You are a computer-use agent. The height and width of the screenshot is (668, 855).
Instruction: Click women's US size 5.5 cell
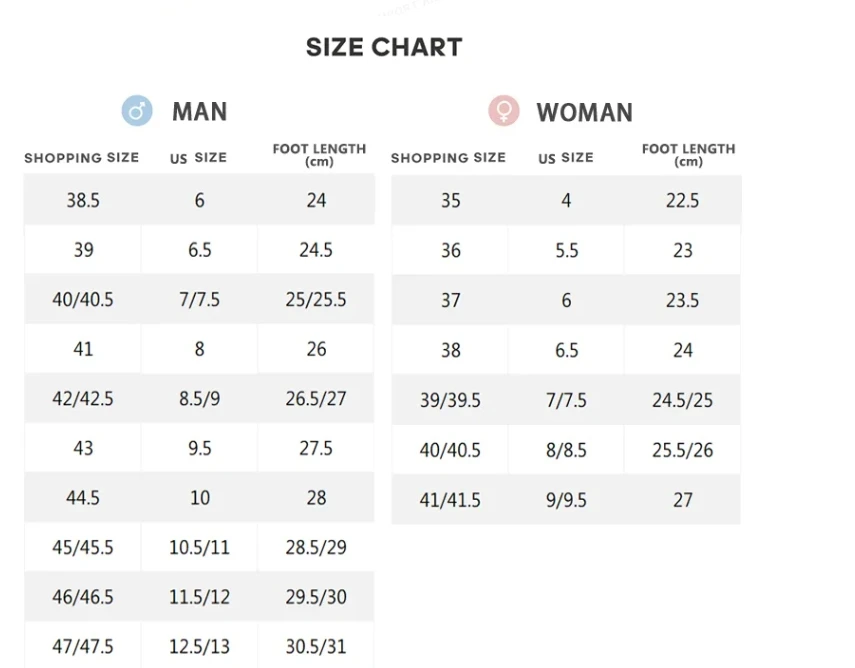coord(566,250)
